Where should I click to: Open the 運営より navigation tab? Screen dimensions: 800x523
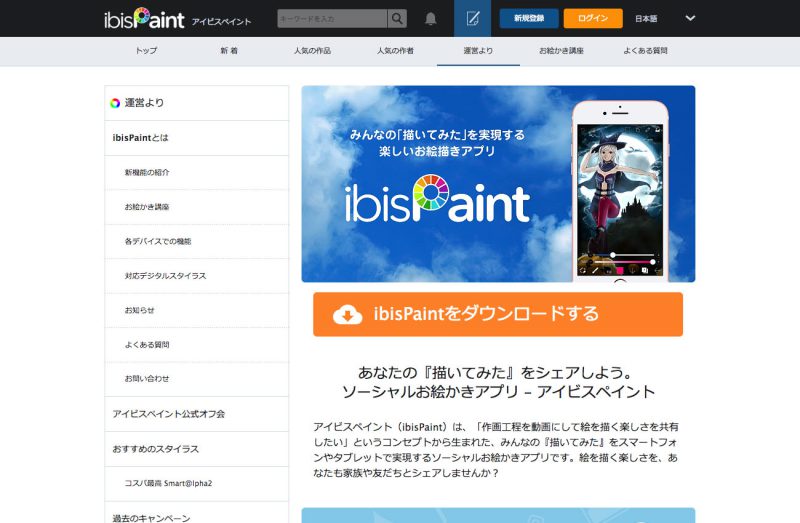(479, 51)
